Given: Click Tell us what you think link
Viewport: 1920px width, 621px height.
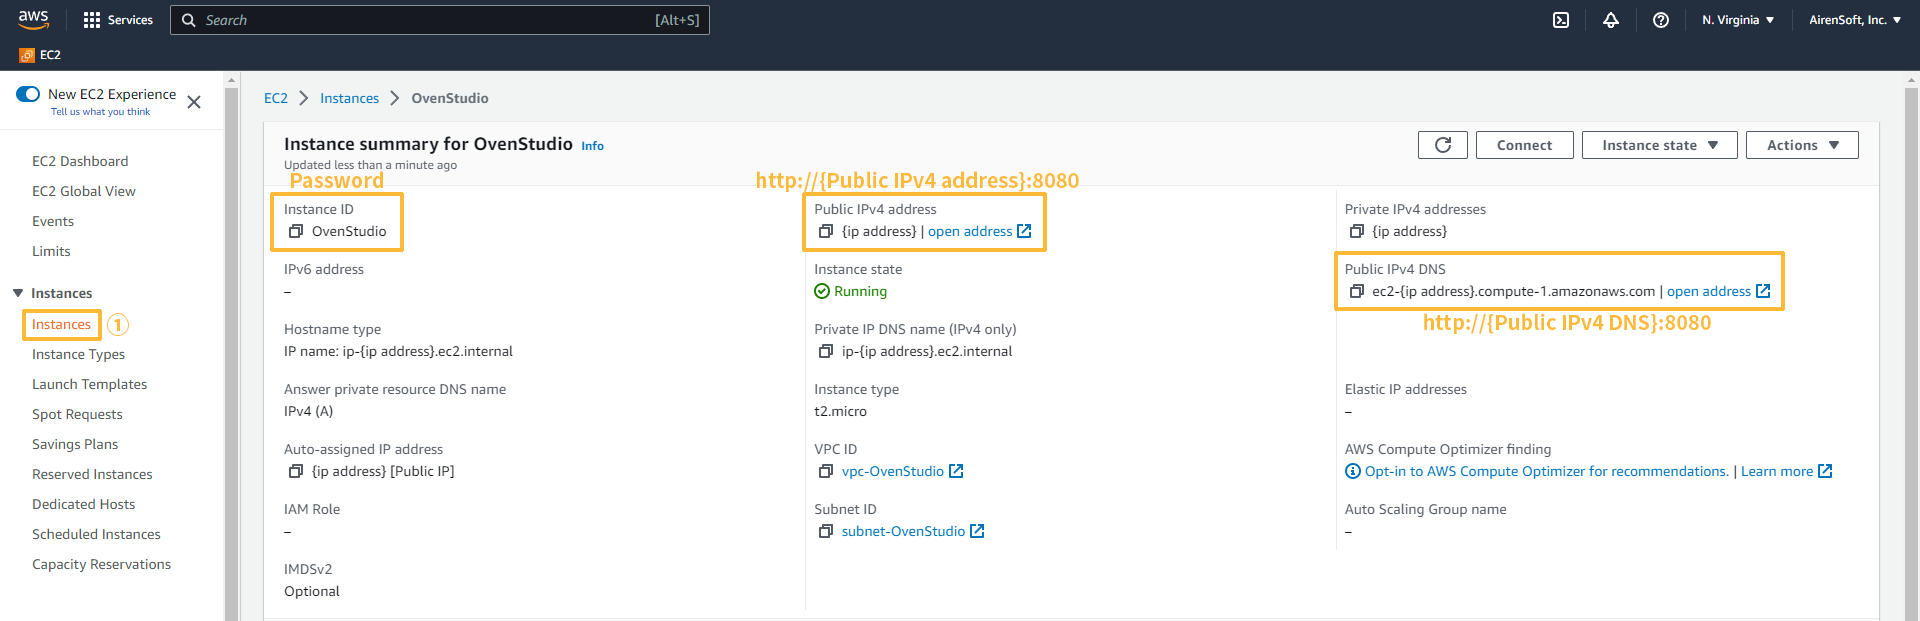Looking at the screenshot, I should click(x=100, y=112).
